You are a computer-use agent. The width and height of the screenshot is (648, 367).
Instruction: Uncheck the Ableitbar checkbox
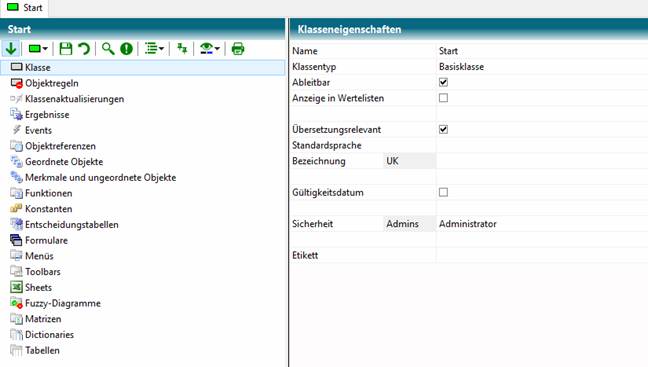pyautogui.click(x=443, y=82)
